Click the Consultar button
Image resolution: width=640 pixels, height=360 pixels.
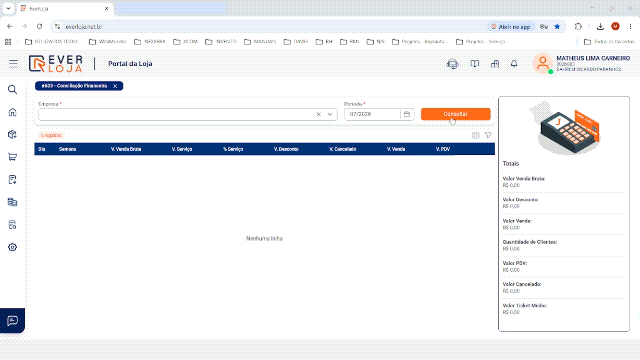456,114
